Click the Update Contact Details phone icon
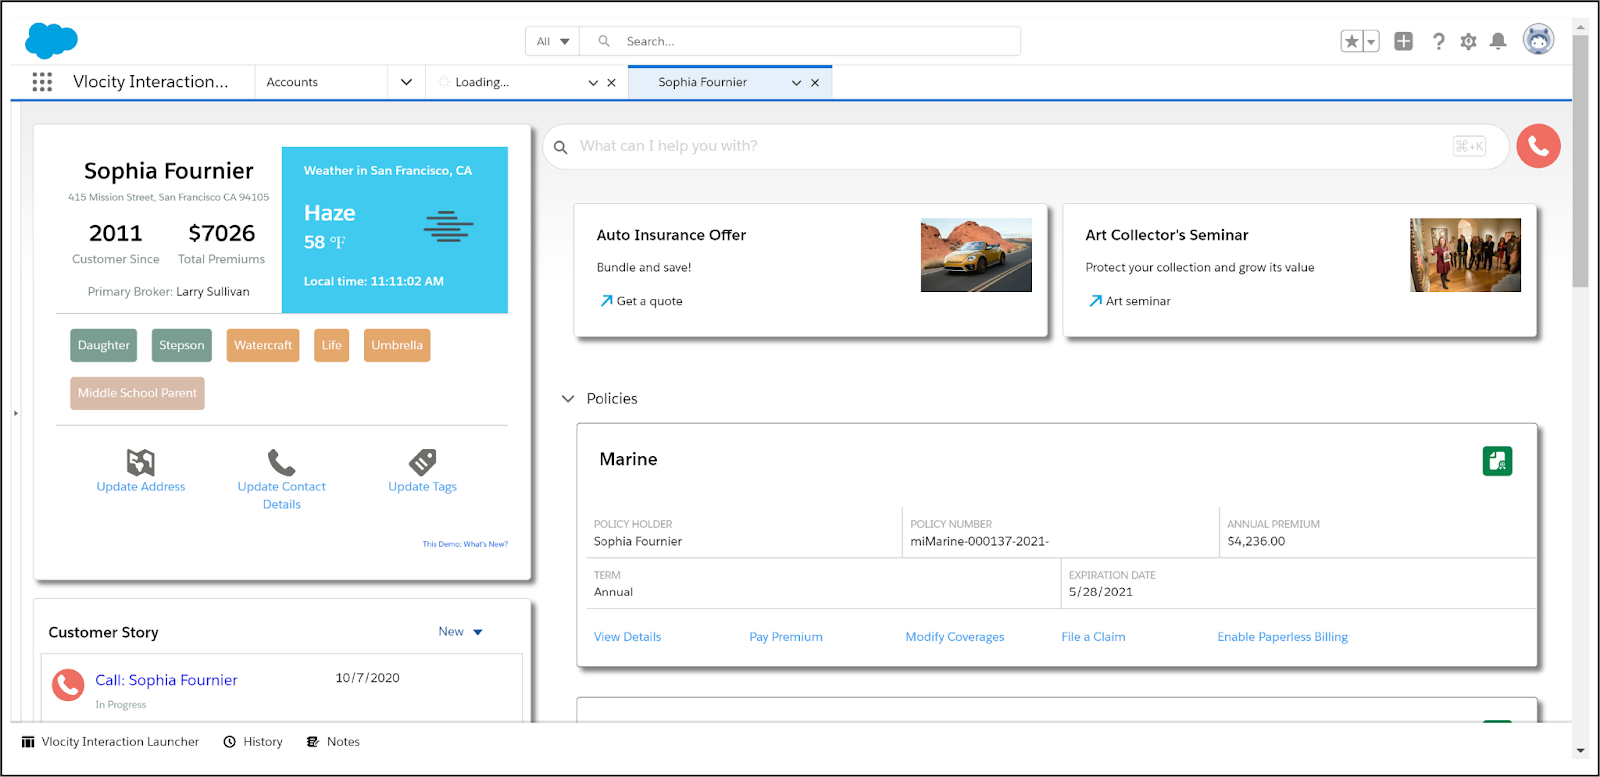1600x777 pixels. (282, 462)
